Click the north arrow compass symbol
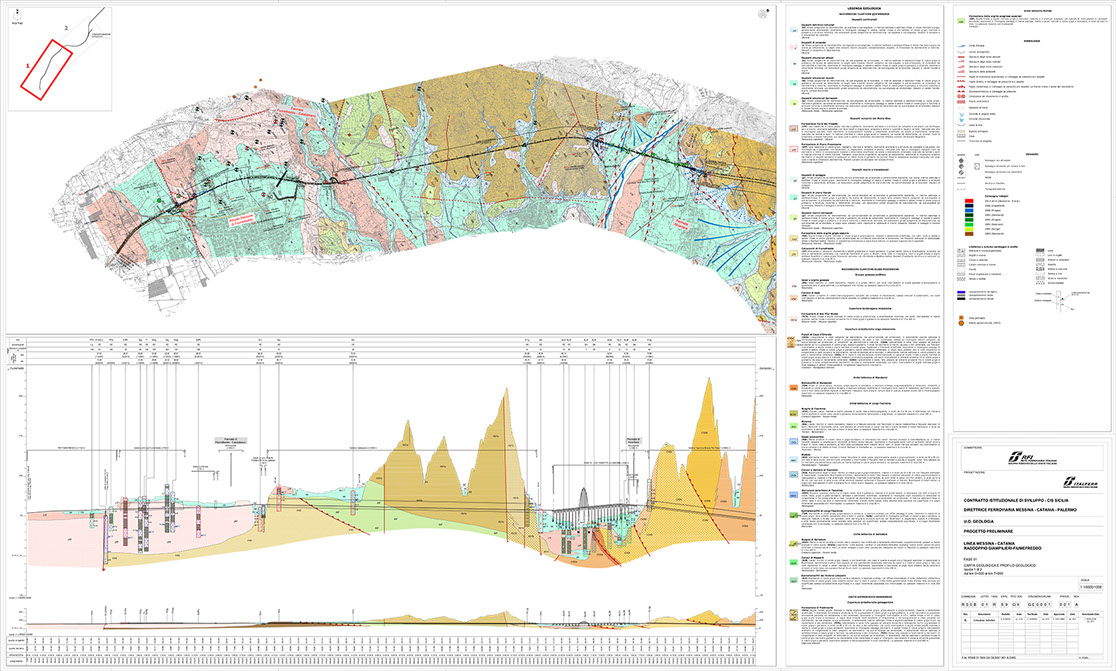This screenshot has width=1116, height=671. pyautogui.click(x=17, y=15)
